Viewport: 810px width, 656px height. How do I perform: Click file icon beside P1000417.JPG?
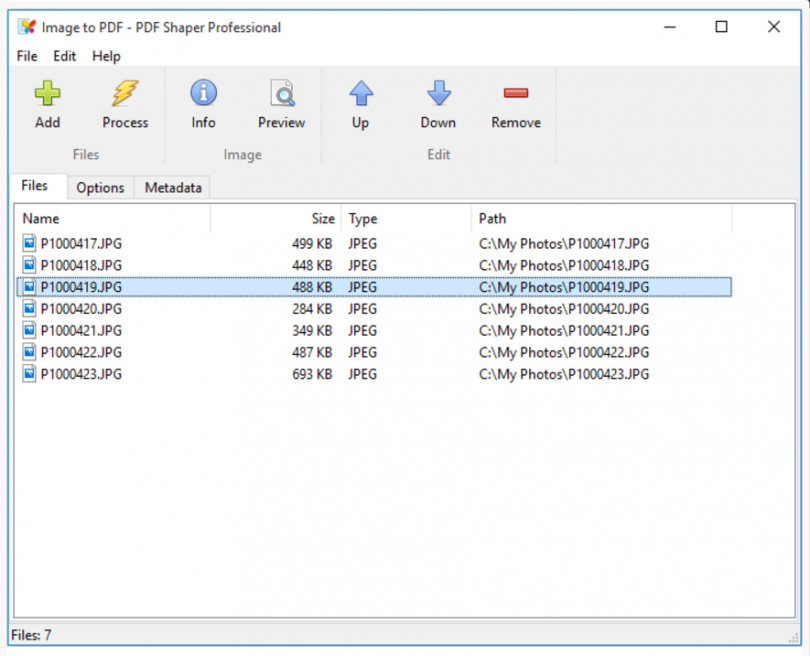click(x=29, y=243)
